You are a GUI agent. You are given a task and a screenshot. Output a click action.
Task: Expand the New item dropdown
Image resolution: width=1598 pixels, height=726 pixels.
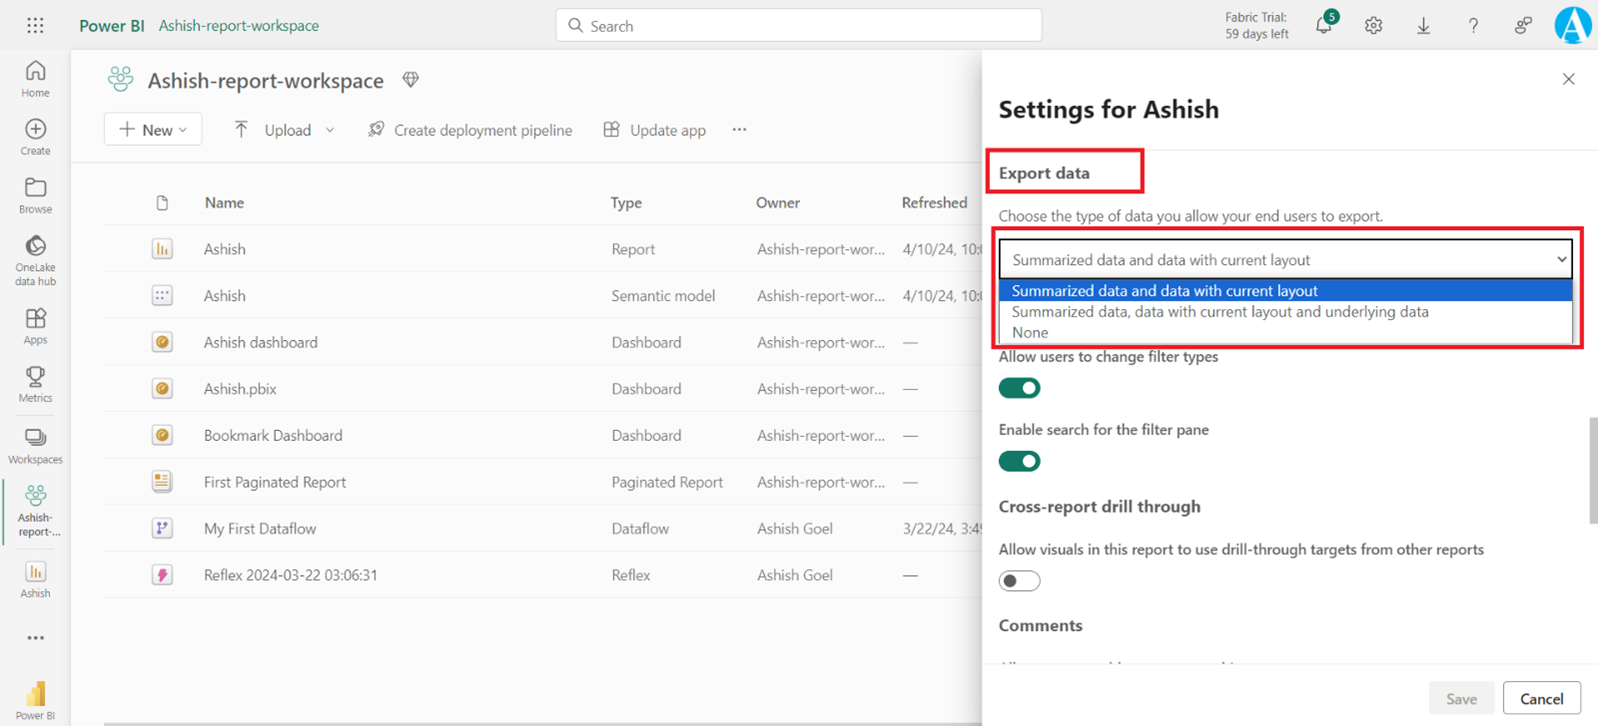click(x=153, y=130)
